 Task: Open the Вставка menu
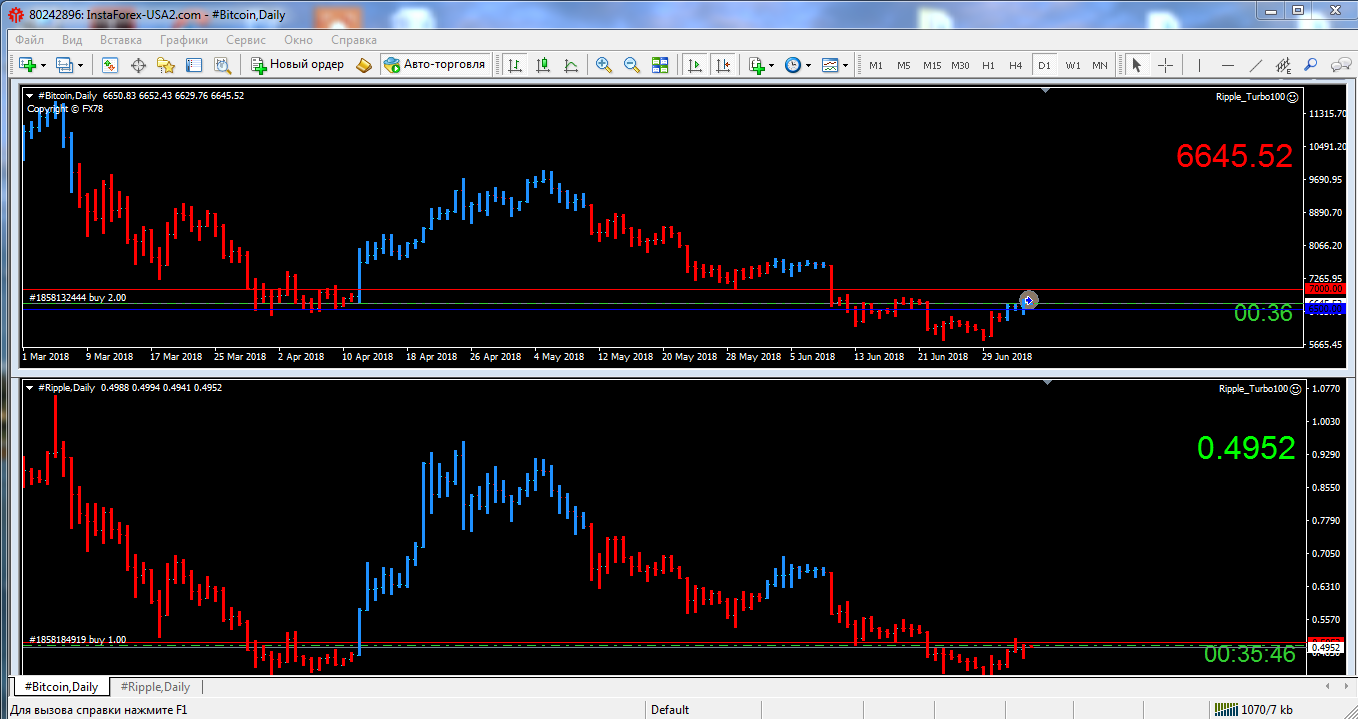click(x=121, y=40)
